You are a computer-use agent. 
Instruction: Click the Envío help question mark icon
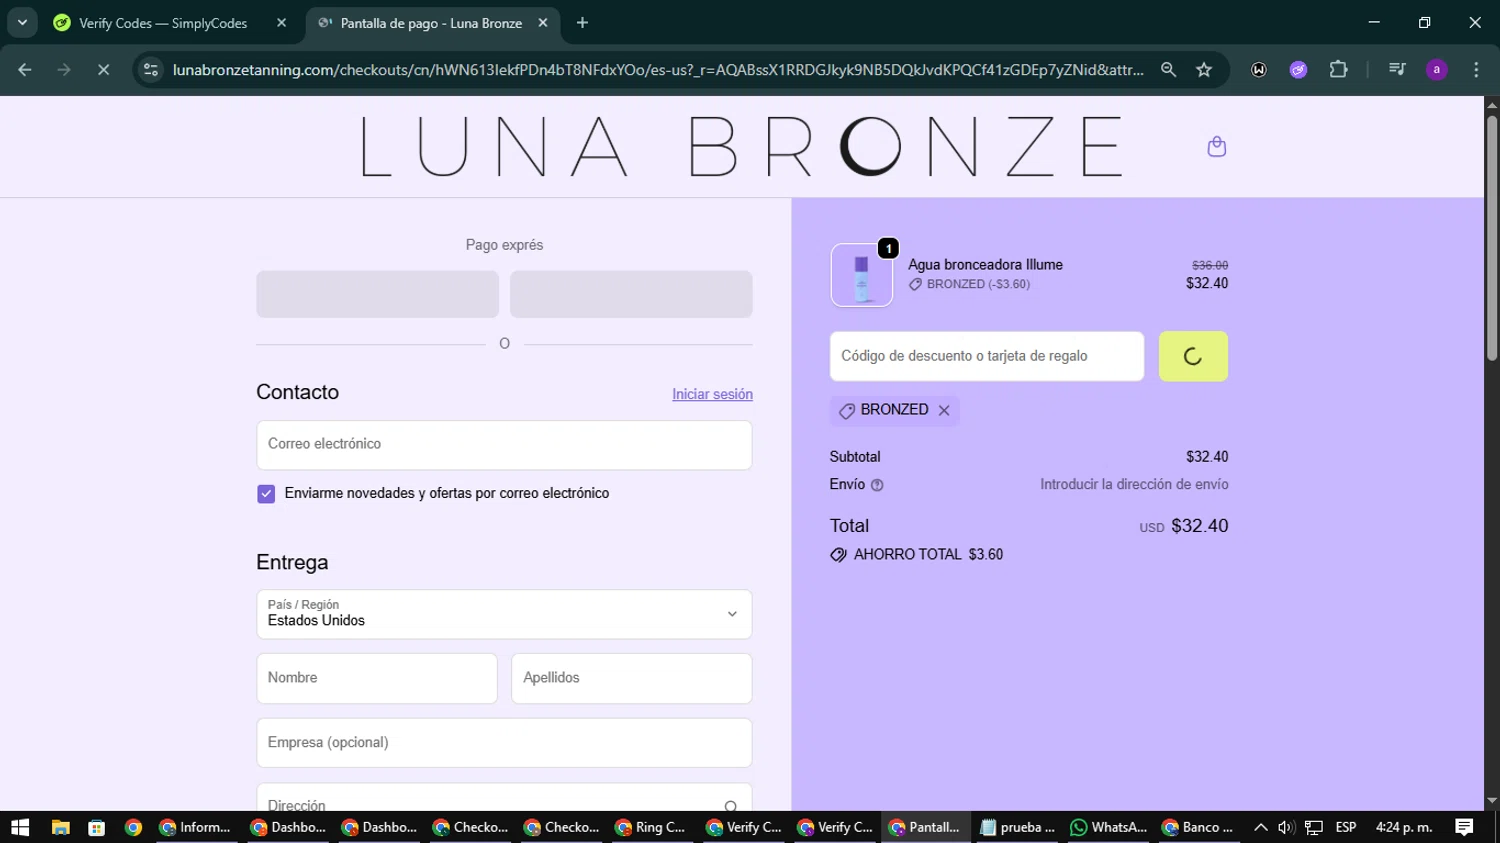click(877, 485)
